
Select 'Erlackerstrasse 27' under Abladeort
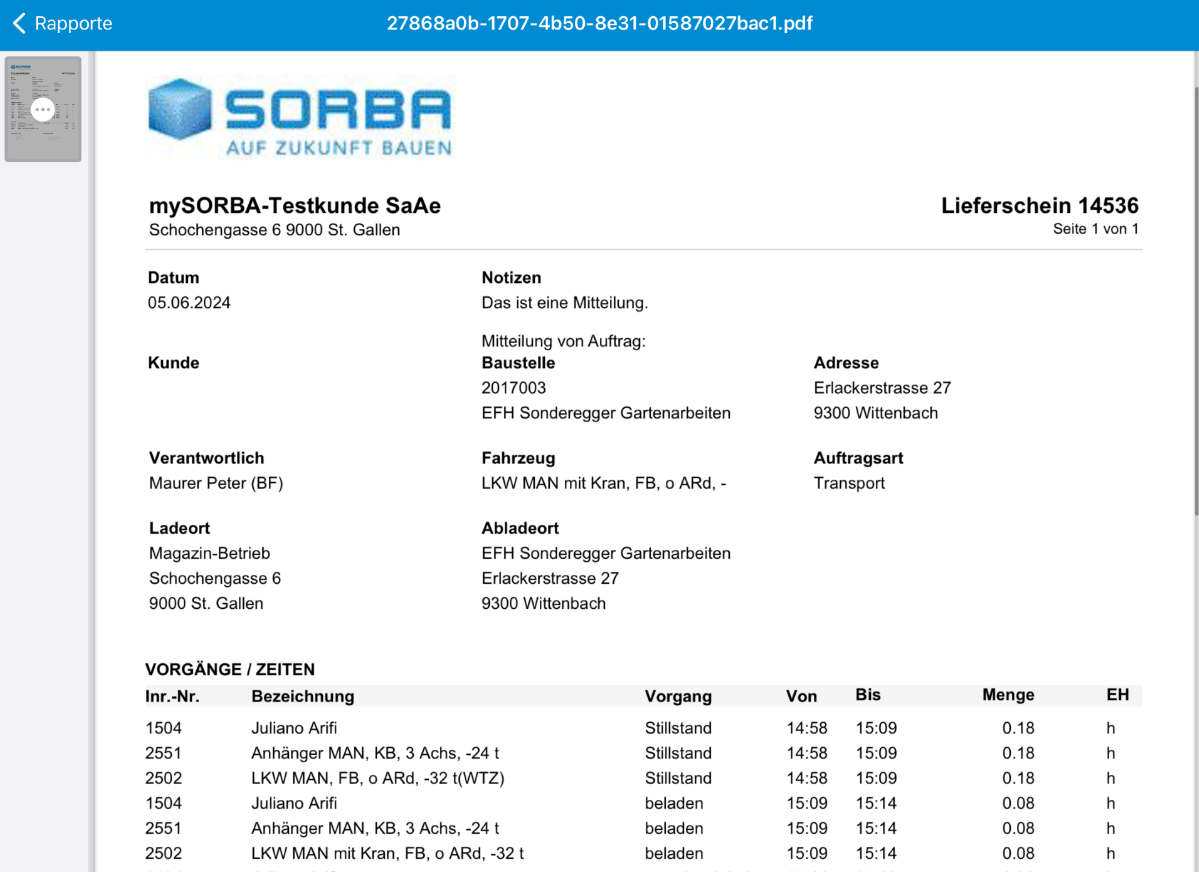click(550, 578)
